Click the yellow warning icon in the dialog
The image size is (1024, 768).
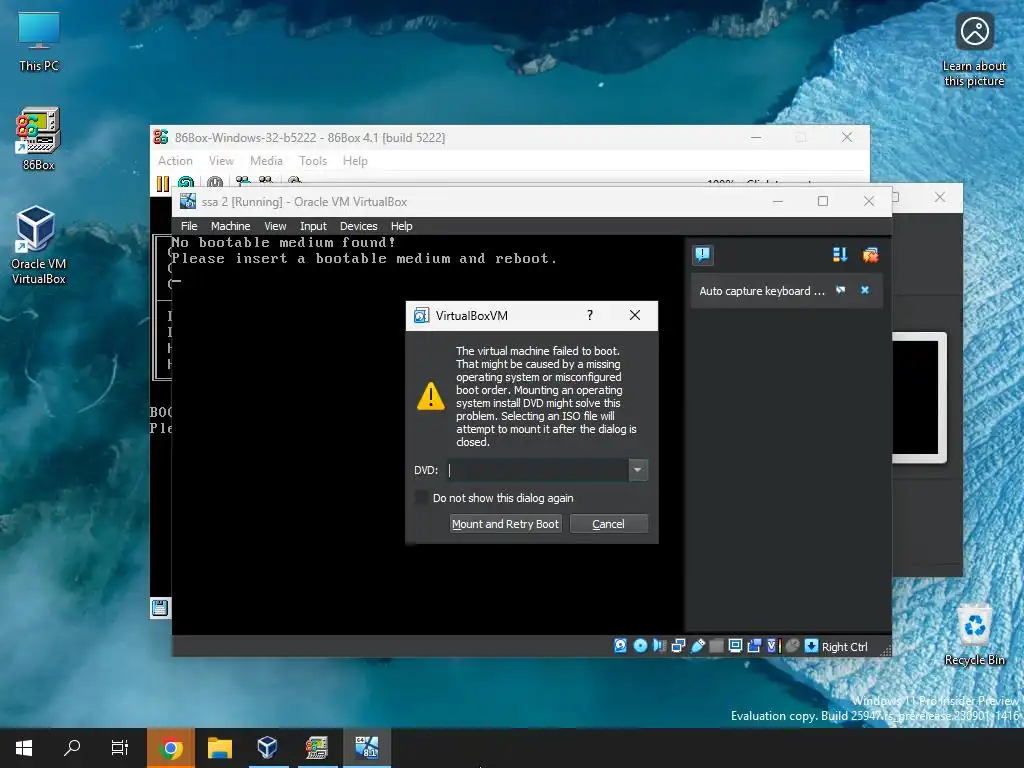point(430,396)
